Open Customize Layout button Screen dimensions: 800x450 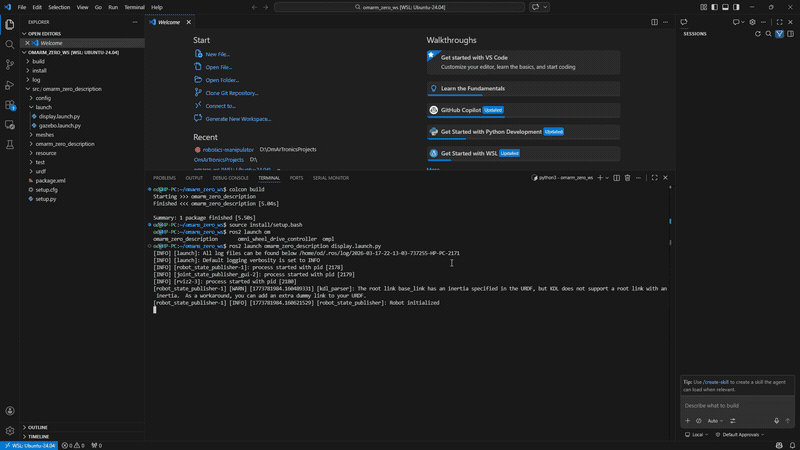tap(704, 7)
